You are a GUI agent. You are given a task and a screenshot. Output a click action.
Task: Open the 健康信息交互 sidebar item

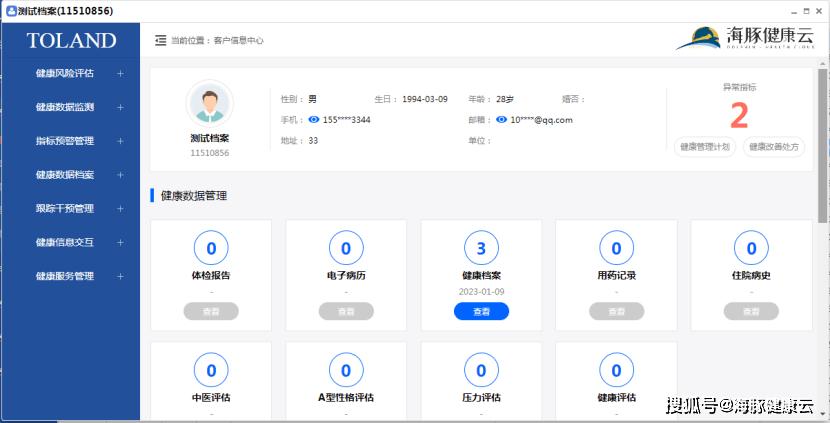(x=65, y=242)
